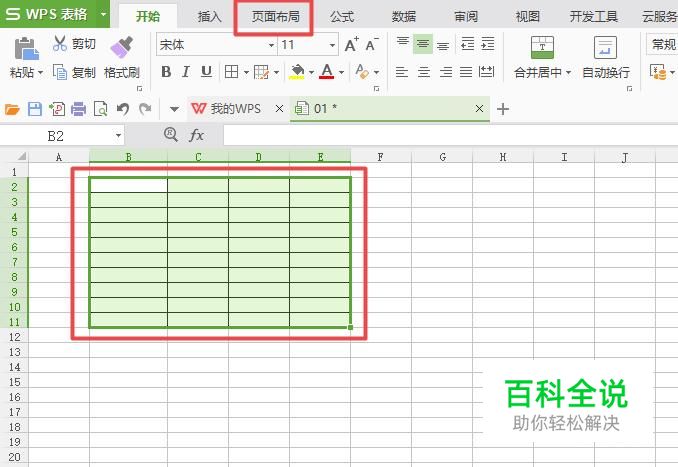
Task: Apply yellow fill color with paint bucket
Action: (297, 72)
